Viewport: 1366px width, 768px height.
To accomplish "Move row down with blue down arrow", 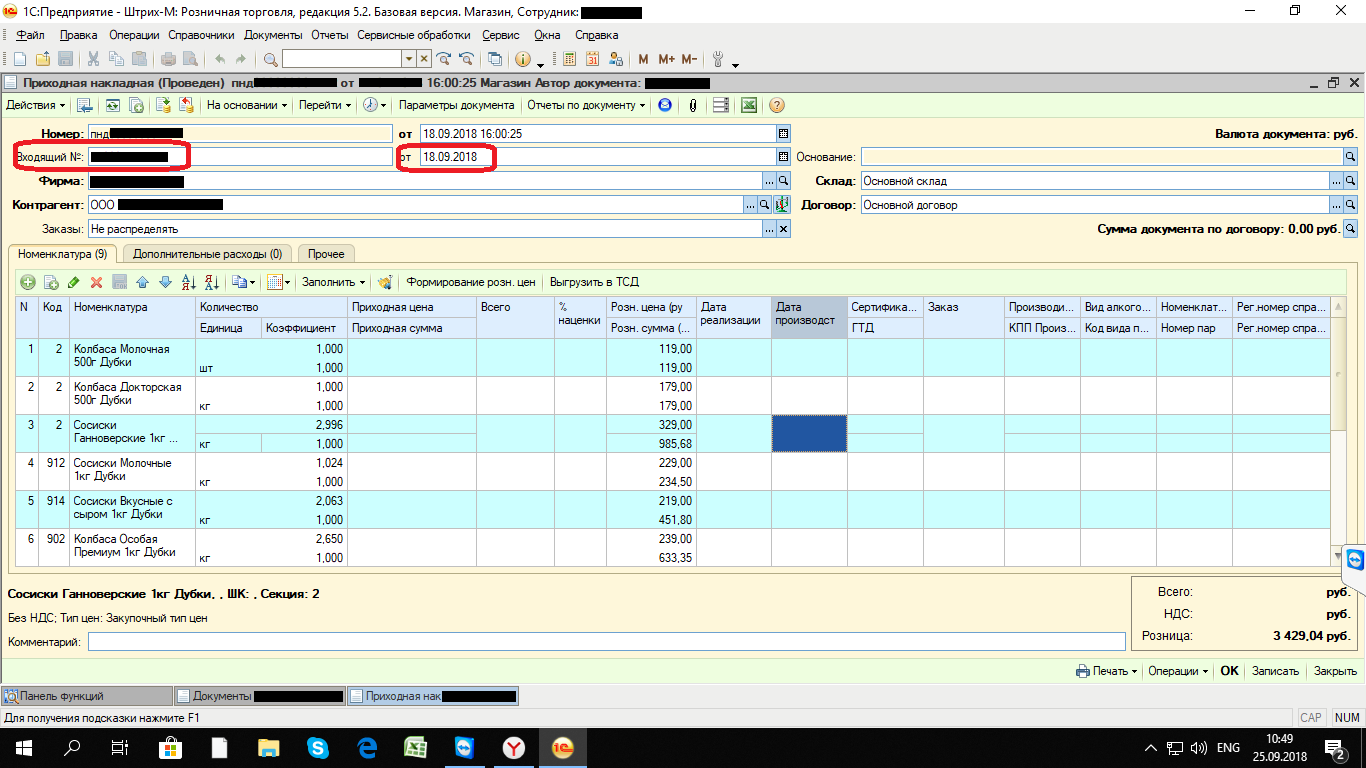I will point(165,283).
